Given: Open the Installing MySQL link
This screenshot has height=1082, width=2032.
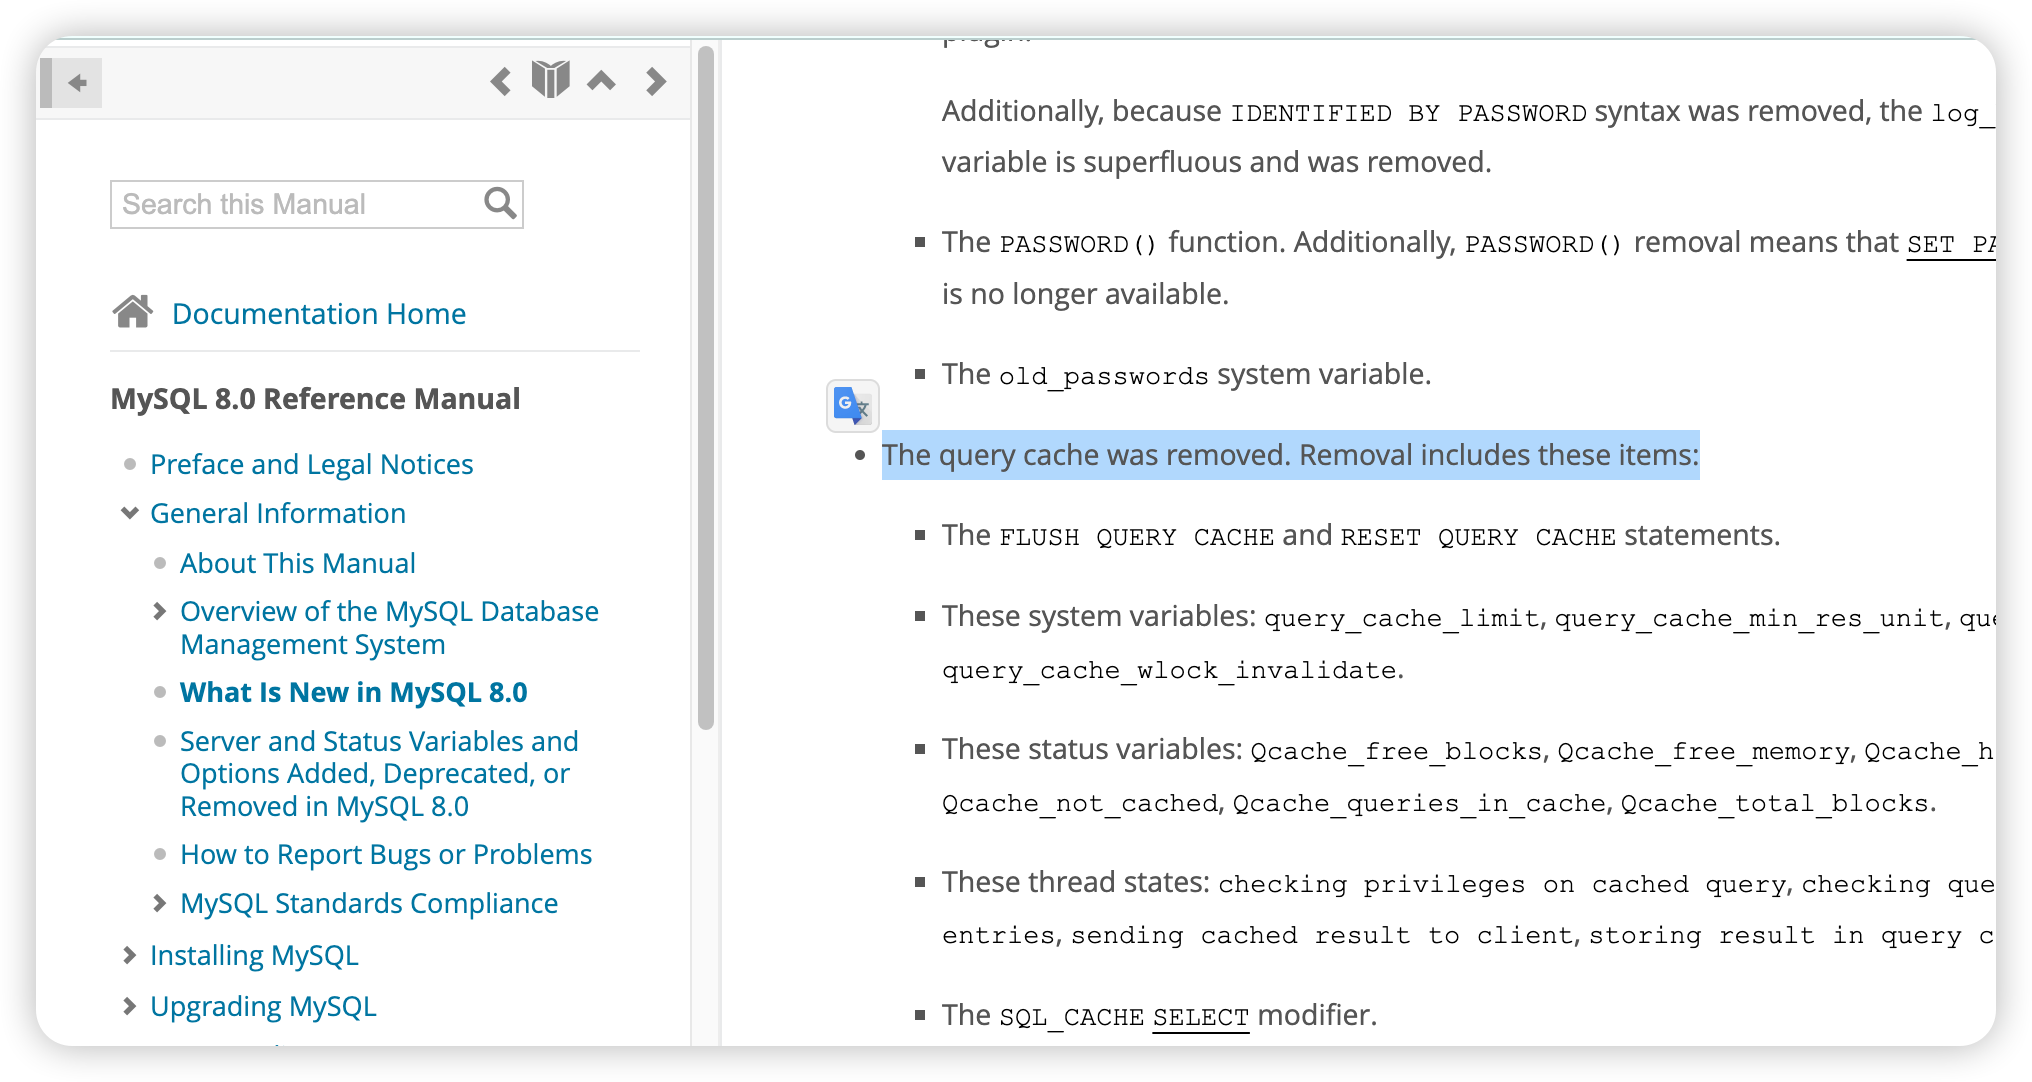Looking at the screenshot, I should 254,955.
